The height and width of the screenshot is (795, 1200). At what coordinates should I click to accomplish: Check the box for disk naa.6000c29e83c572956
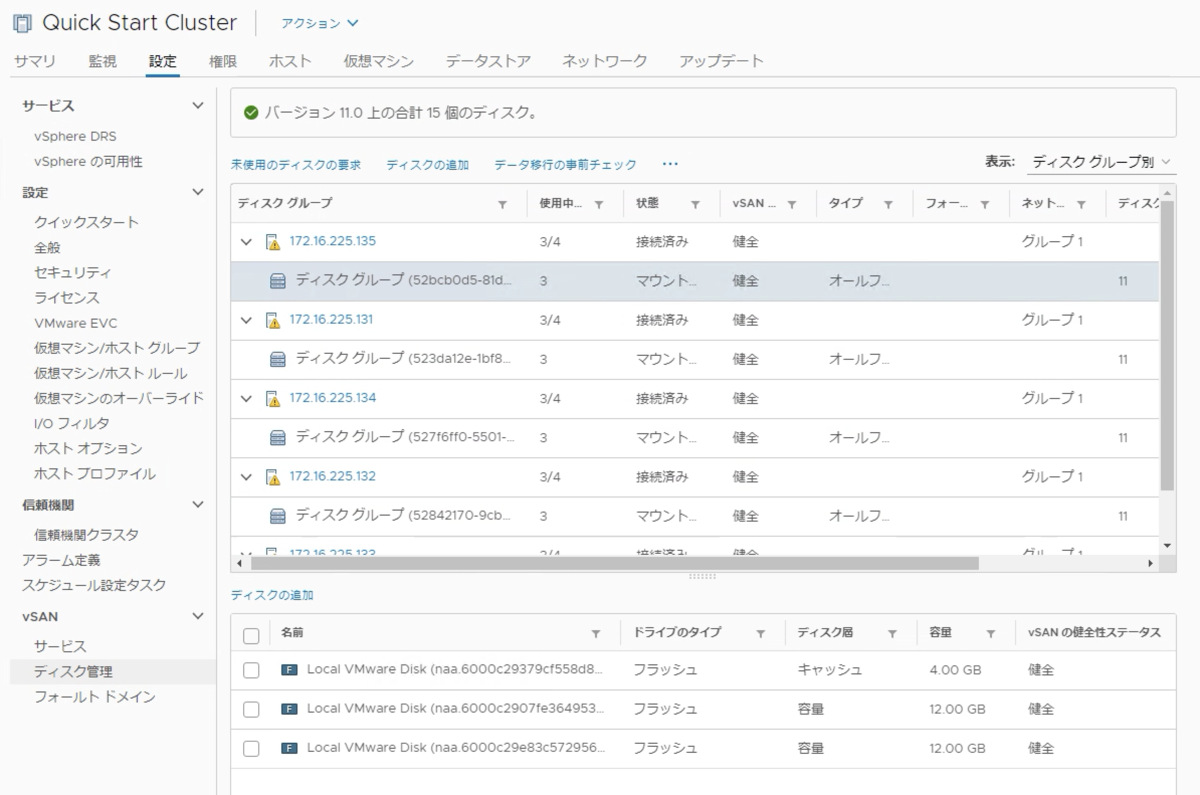pos(251,748)
